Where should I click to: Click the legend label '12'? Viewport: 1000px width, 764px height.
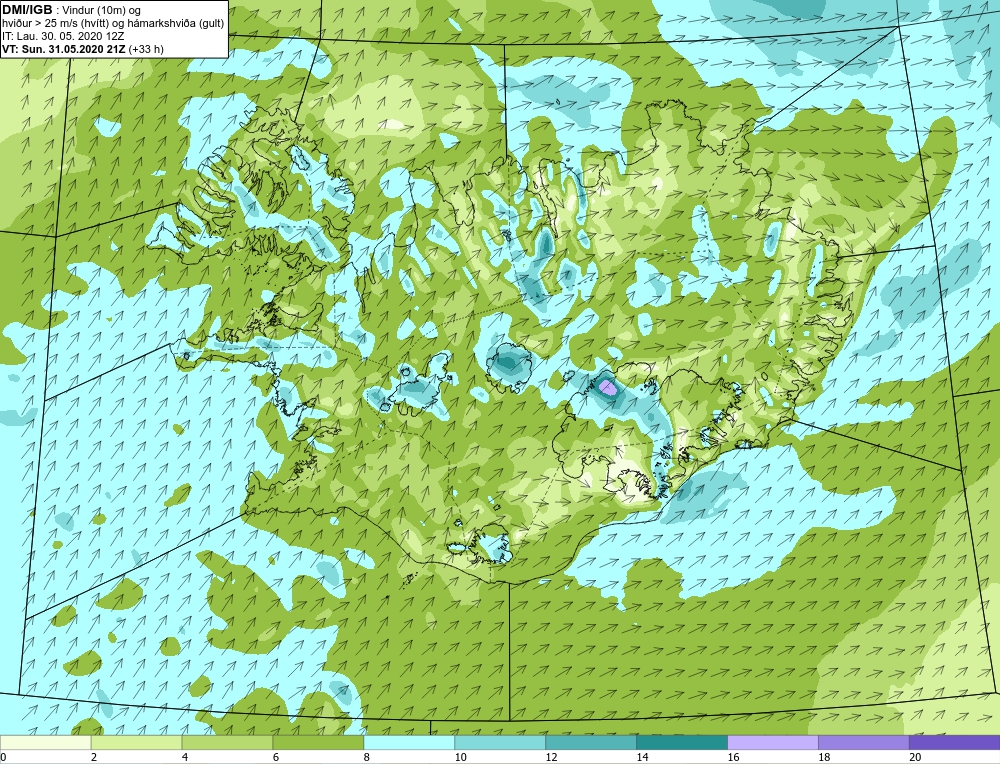pyautogui.click(x=552, y=757)
